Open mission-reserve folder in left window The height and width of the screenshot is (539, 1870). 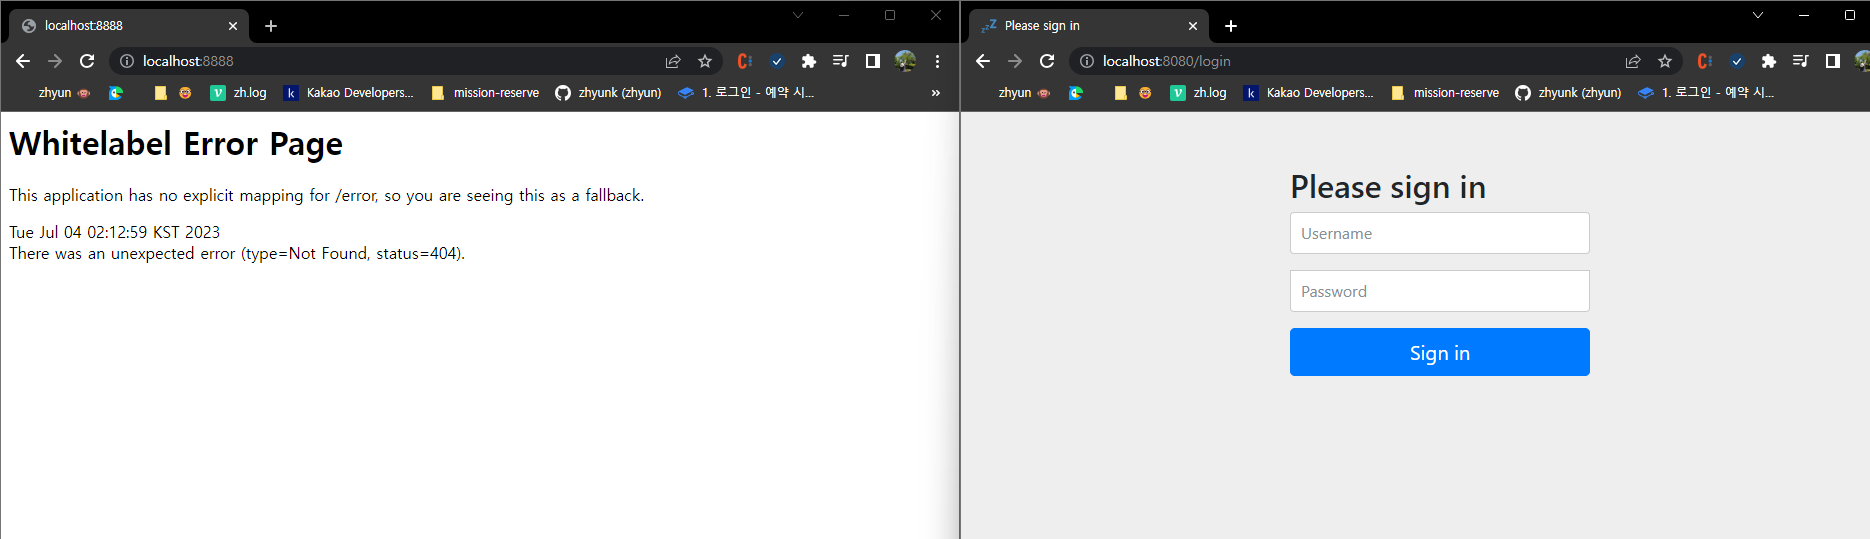485,93
